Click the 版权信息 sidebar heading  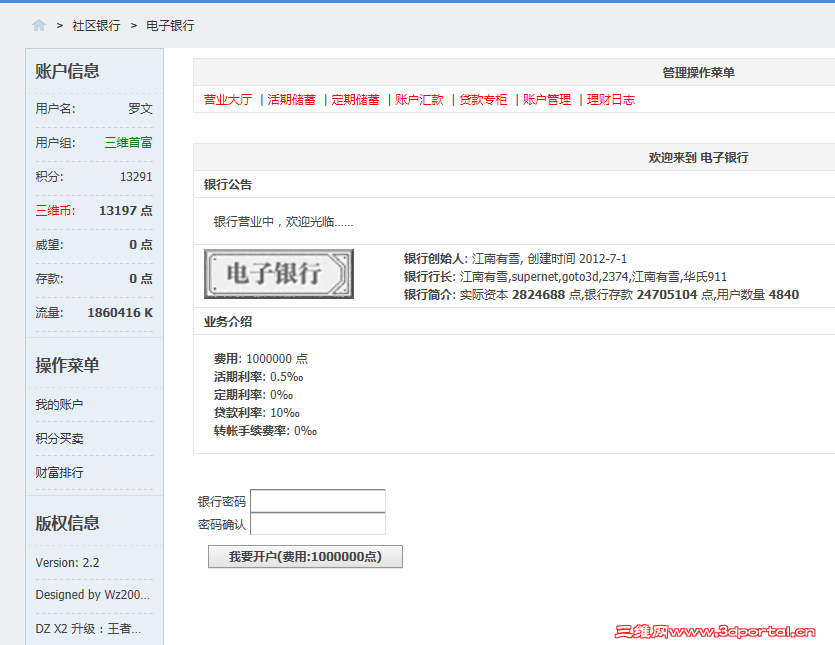67,523
